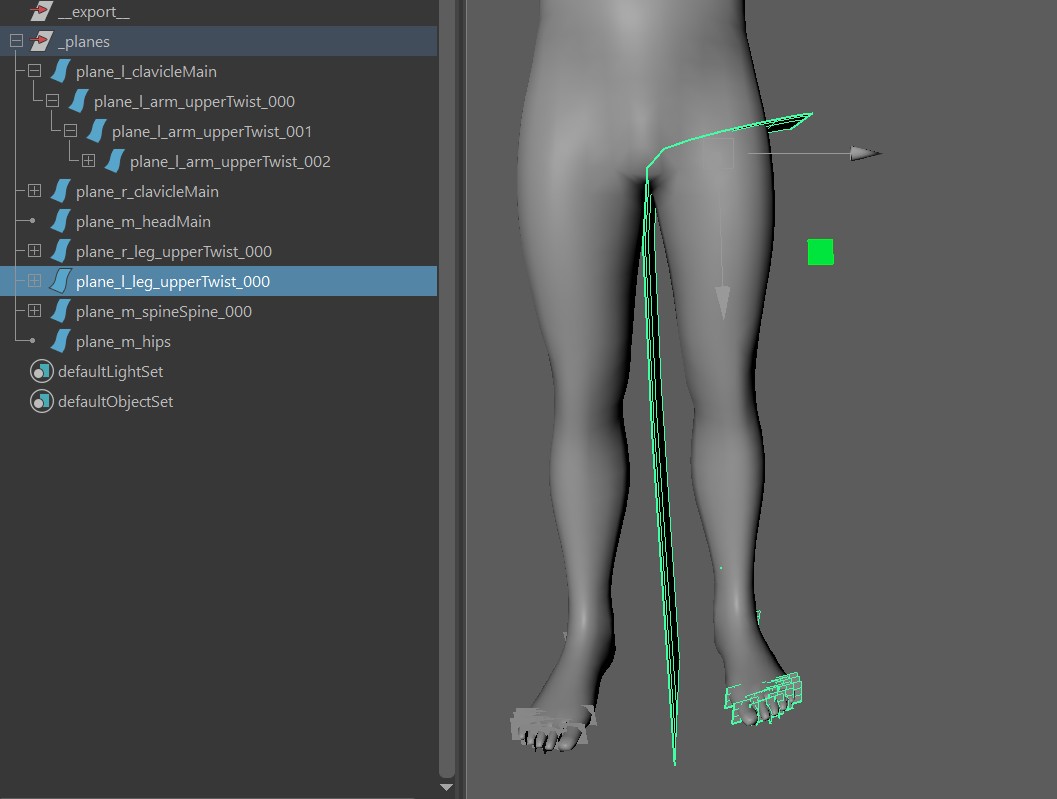Image resolution: width=1057 pixels, height=799 pixels.
Task: Select plane_l_arm_upperTwist_000 item
Action: click(x=194, y=101)
